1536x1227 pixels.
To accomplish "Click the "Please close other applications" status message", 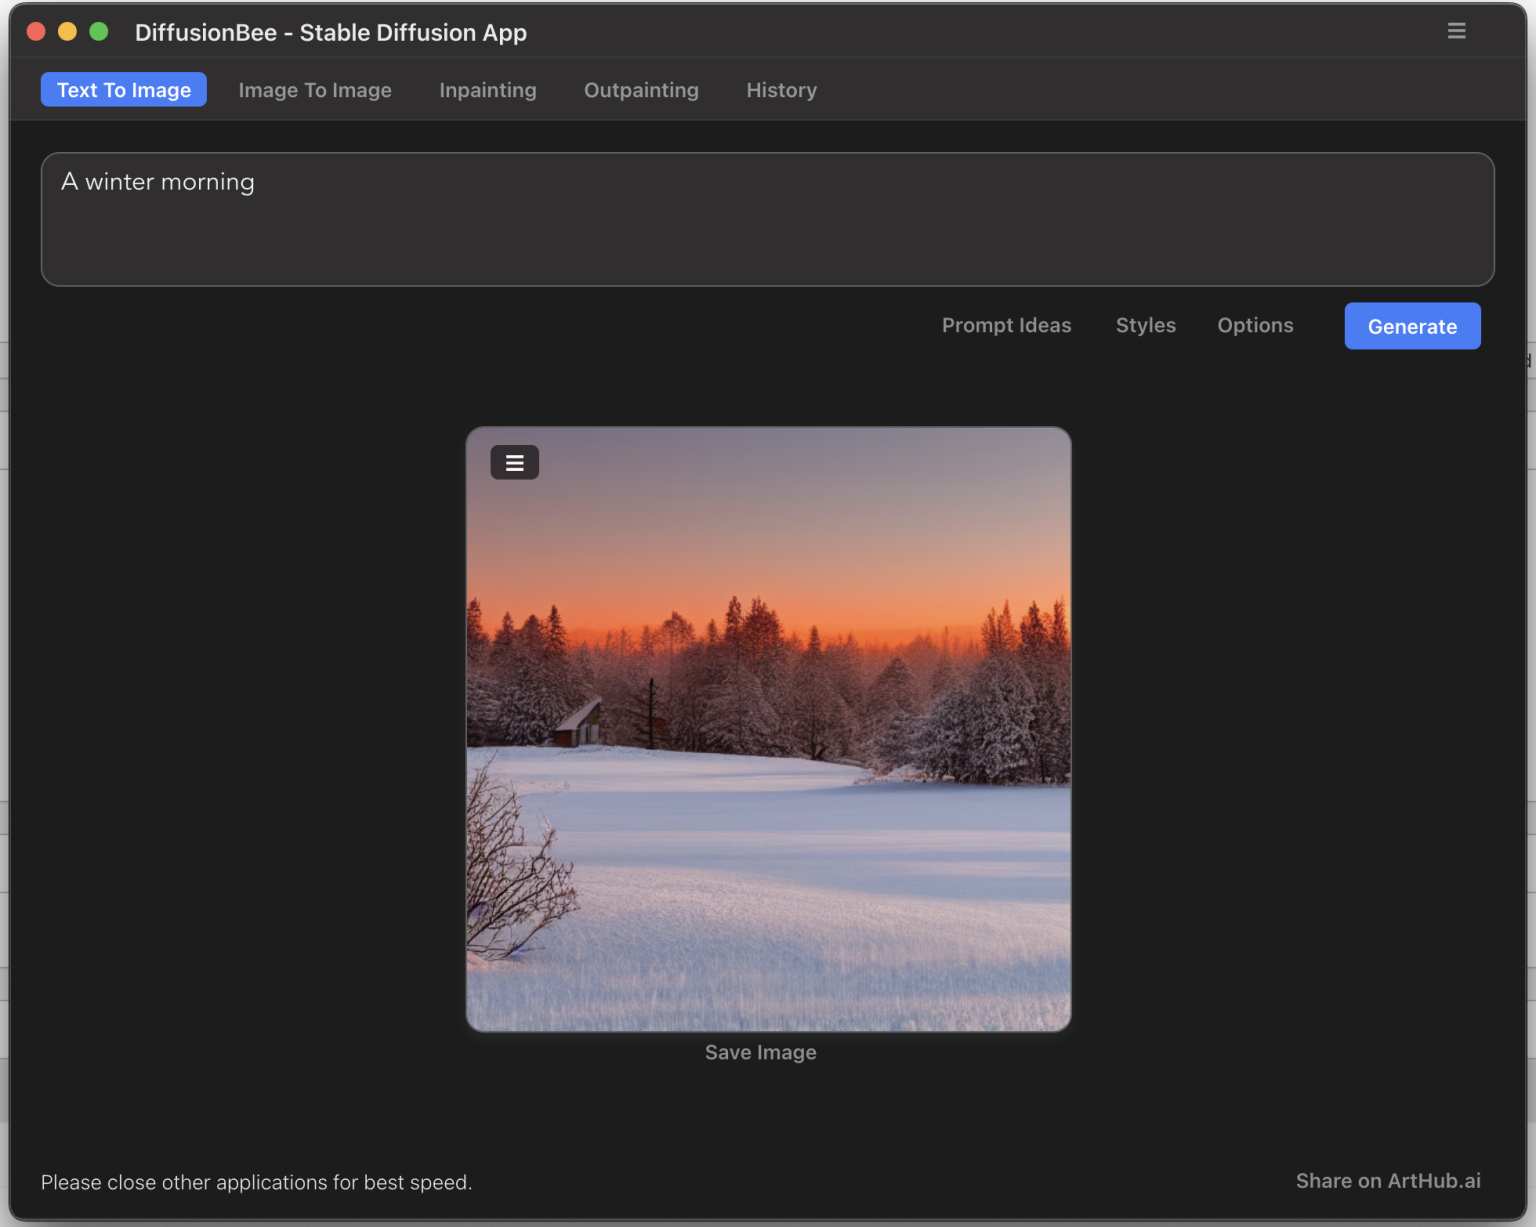I will click(x=256, y=1182).
